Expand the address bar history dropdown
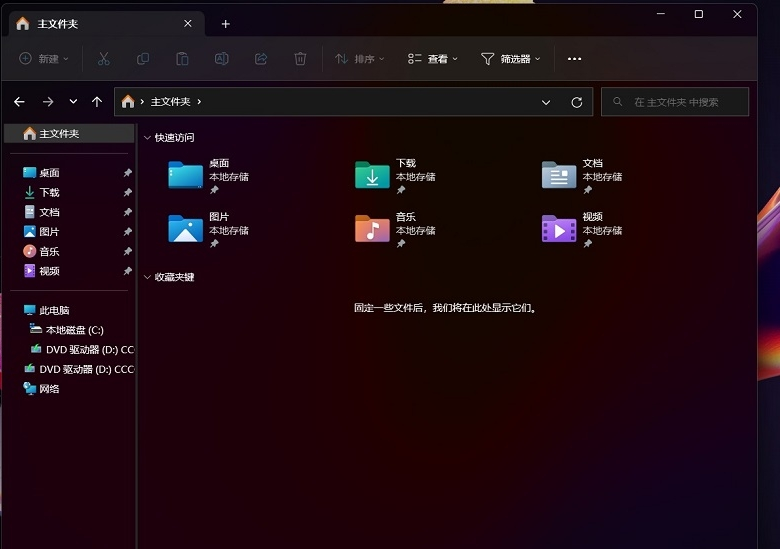780x549 pixels. point(546,102)
